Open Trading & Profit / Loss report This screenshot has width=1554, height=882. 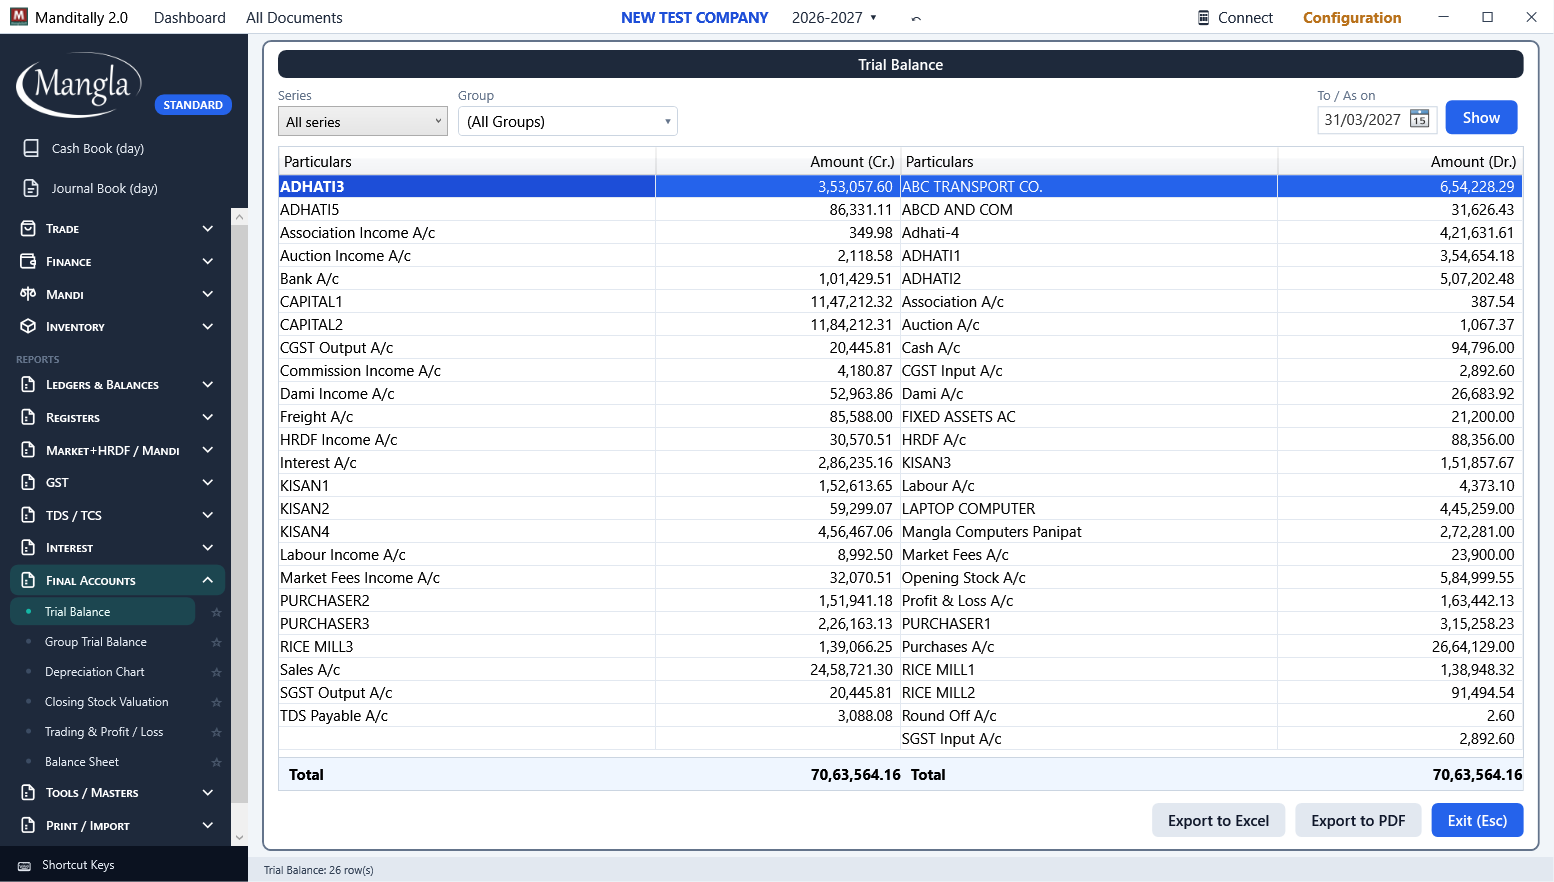104,732
